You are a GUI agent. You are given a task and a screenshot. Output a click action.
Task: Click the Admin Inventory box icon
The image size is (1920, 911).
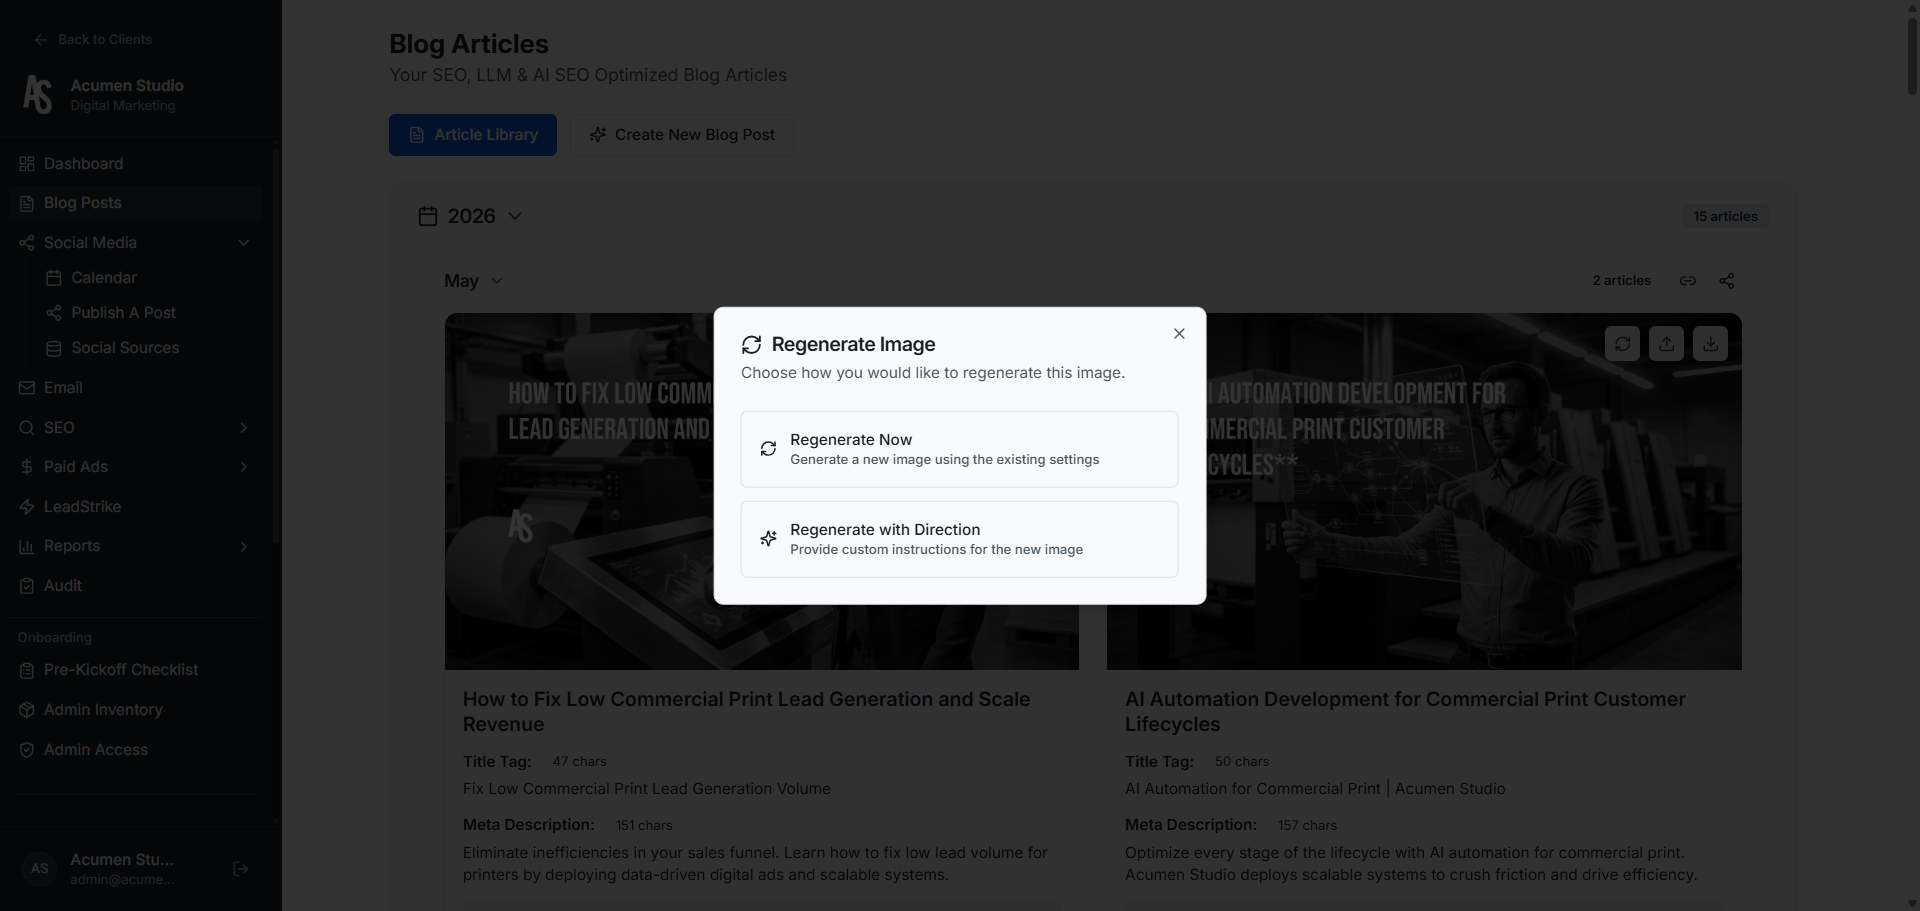(27, 710)
